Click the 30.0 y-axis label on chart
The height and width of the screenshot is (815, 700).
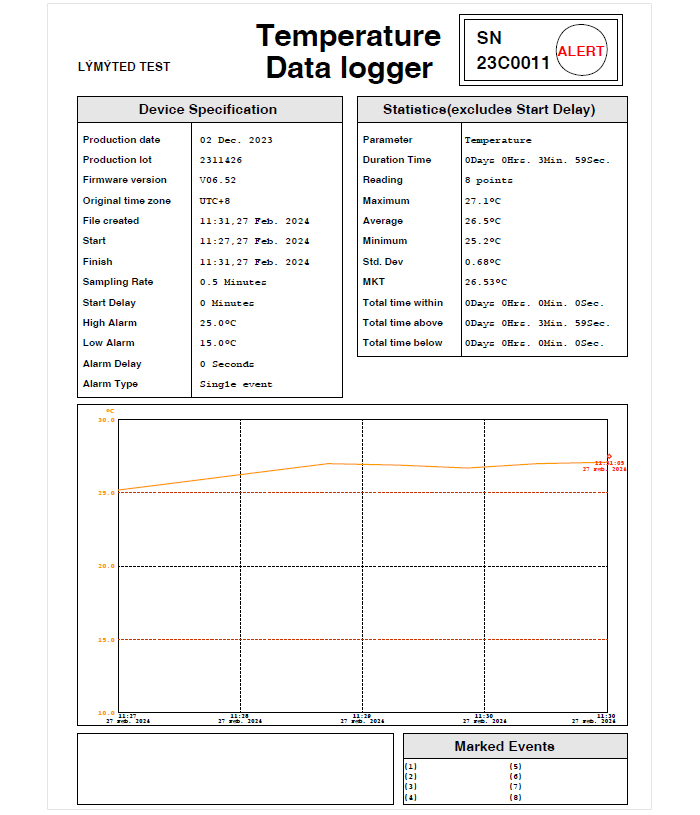[x=106, y=420]
